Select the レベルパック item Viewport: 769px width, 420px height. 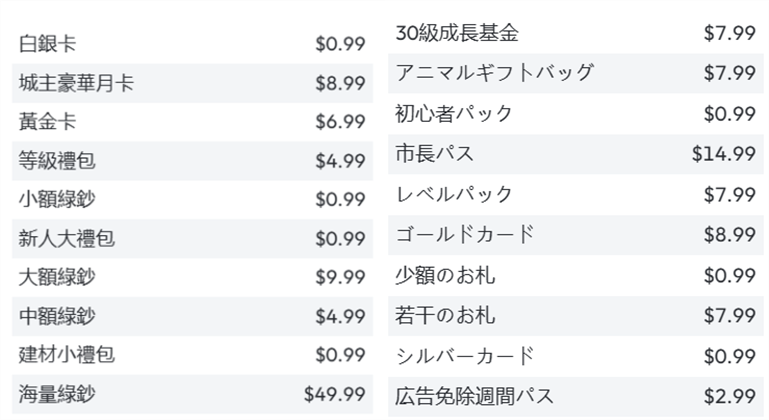click(454, 194)
